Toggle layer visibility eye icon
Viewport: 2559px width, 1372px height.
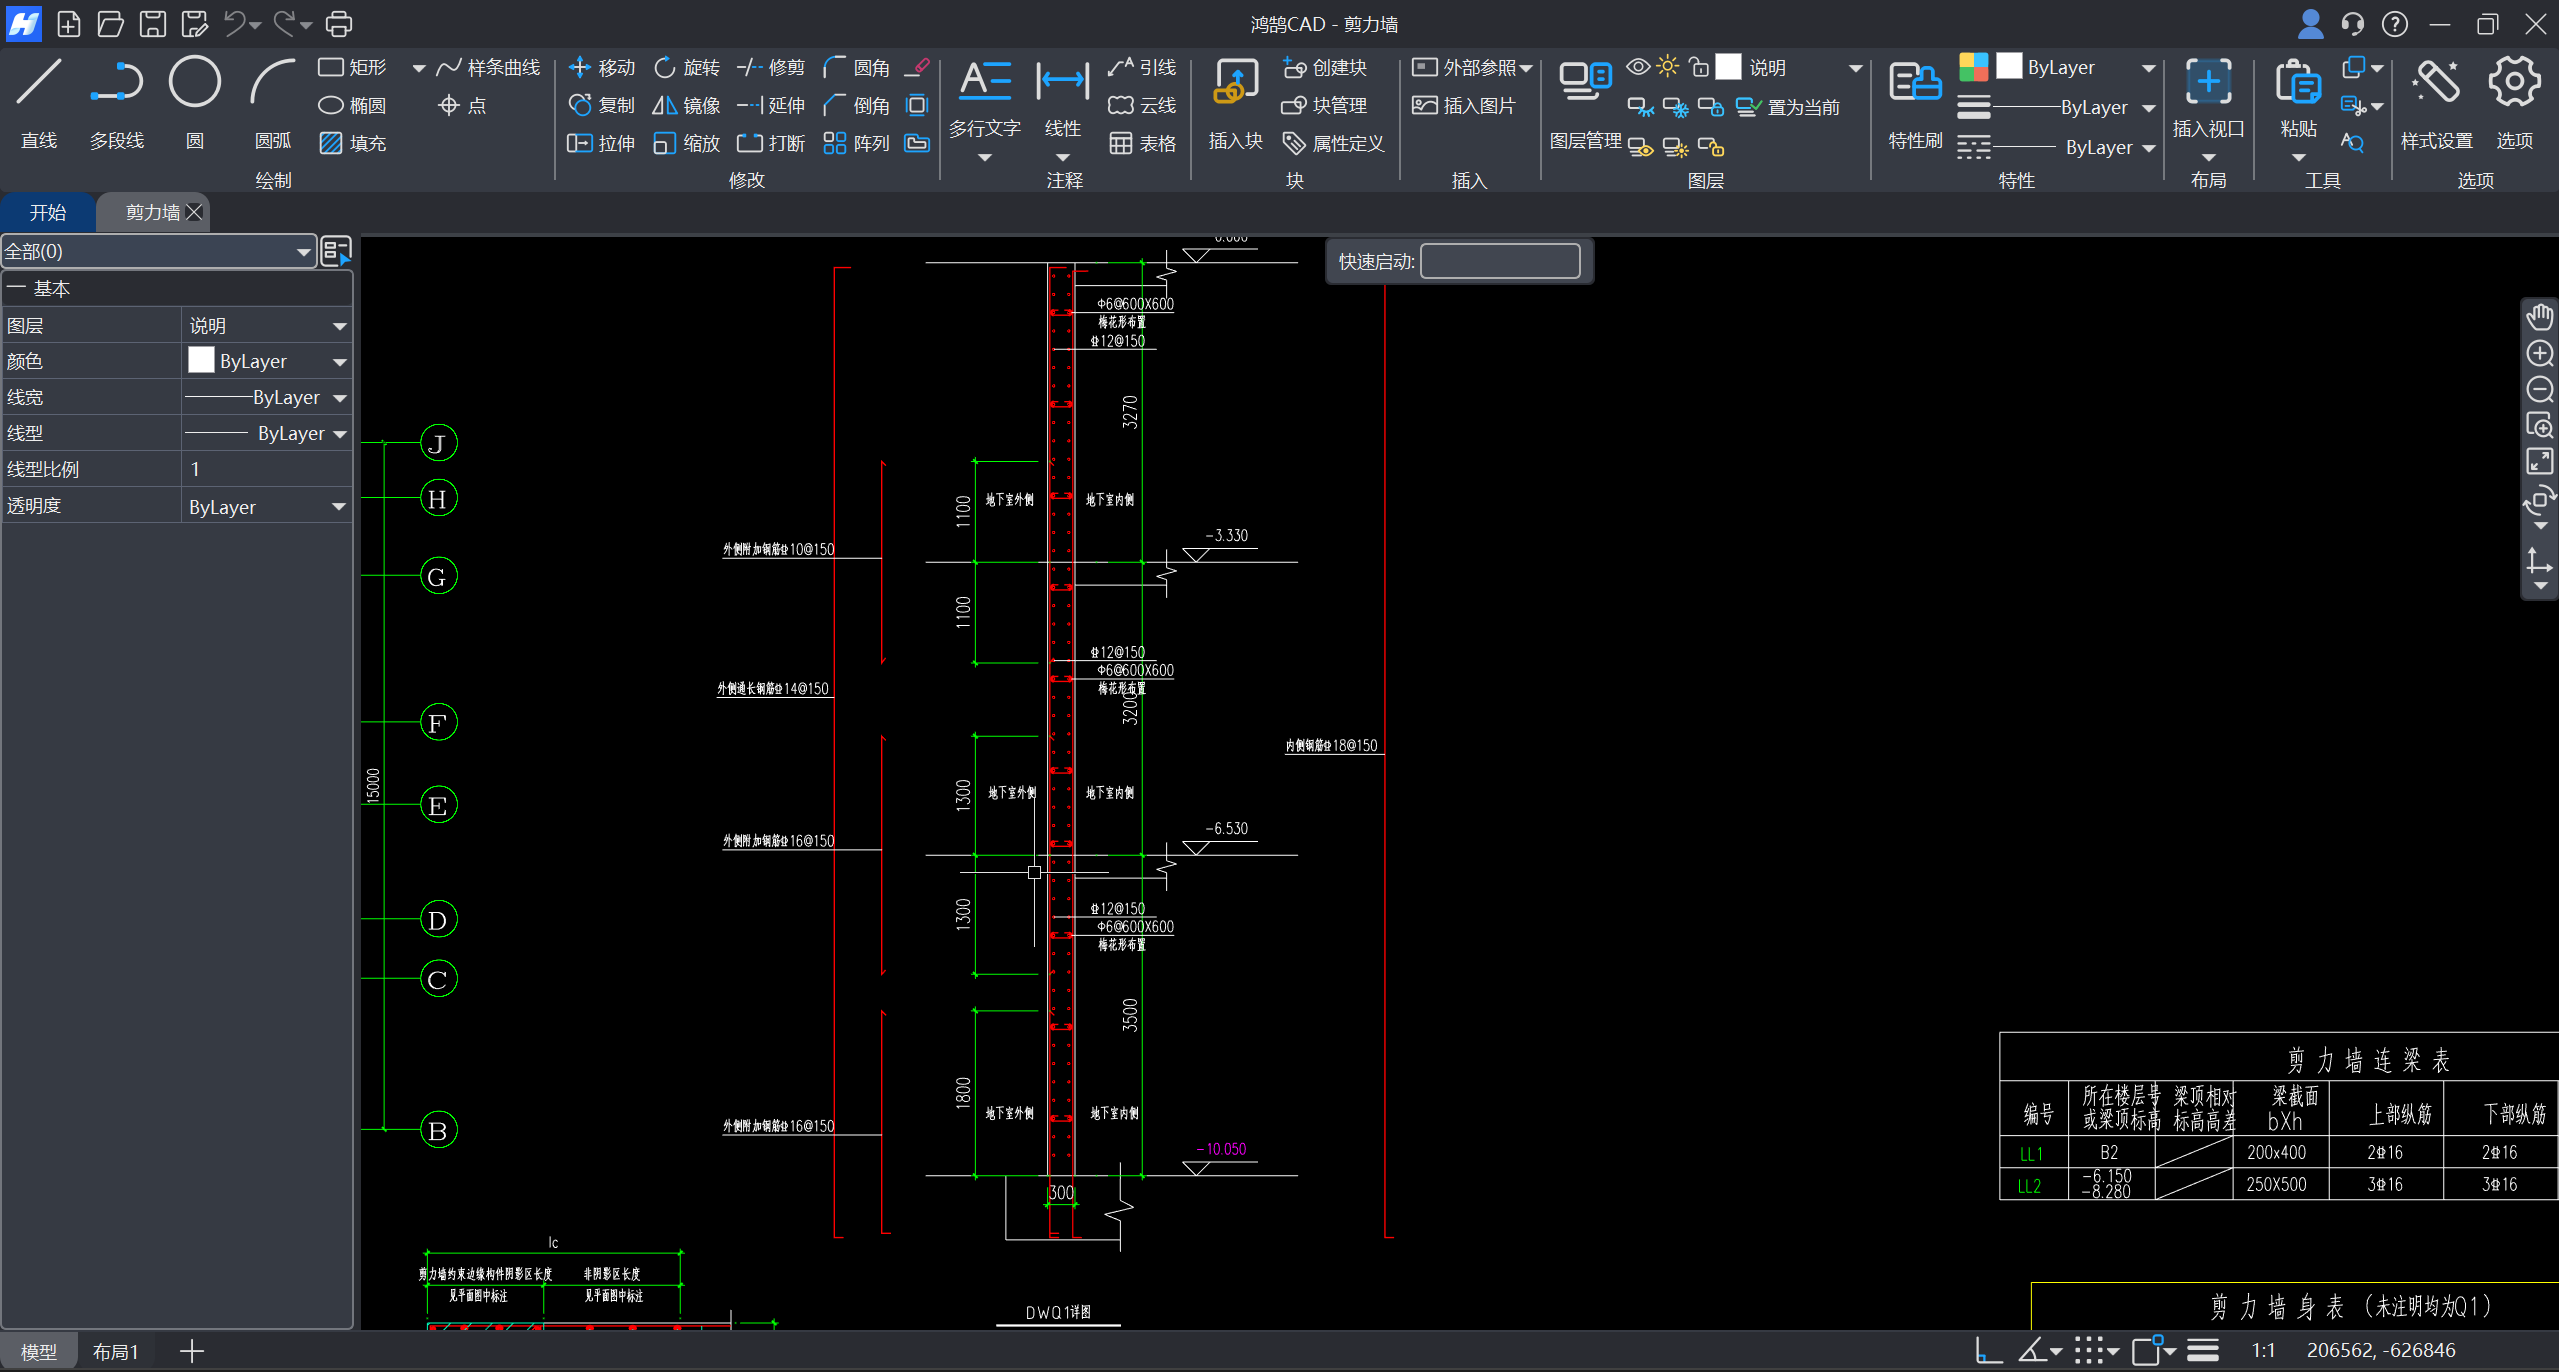[1638, 67]
